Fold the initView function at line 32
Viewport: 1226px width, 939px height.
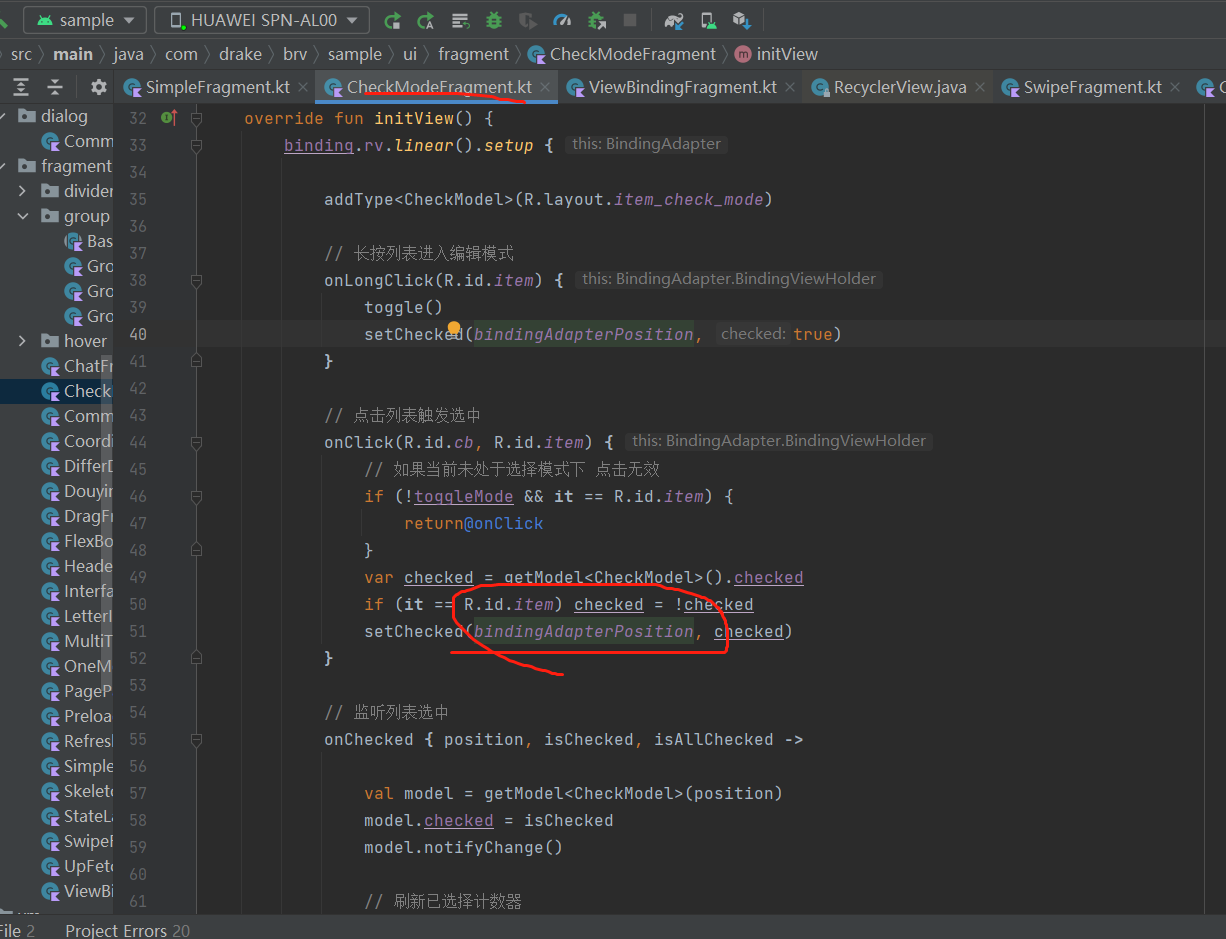click(x=197, y=118)
